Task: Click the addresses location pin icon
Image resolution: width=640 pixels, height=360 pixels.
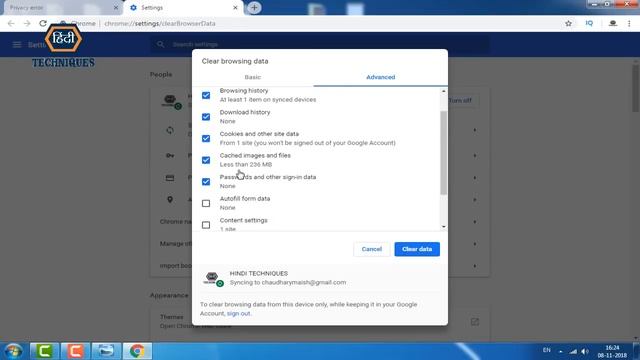Action: coord(170,200)
